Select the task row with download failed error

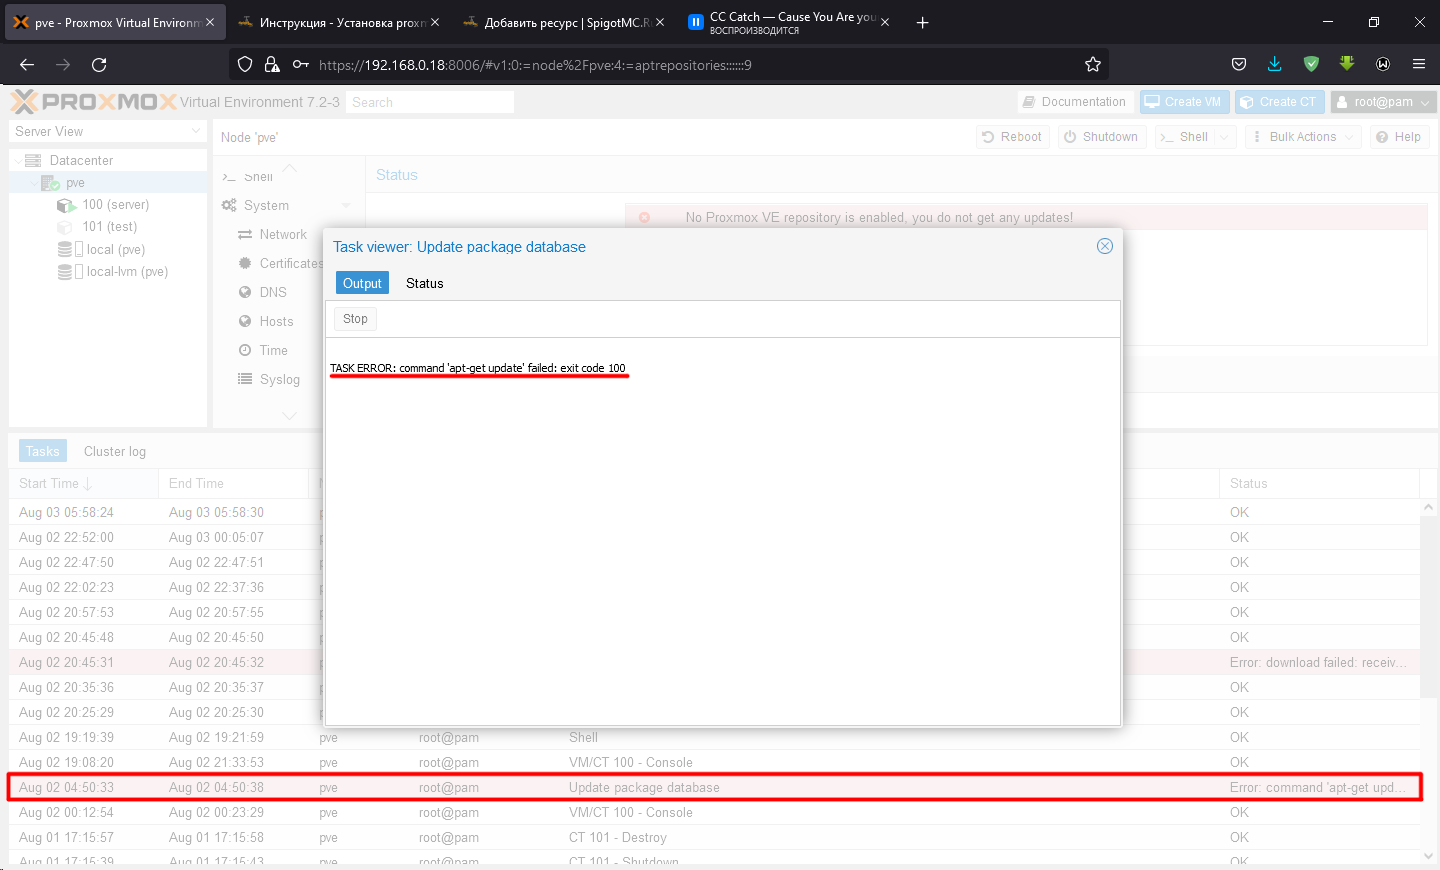point(714,662)
